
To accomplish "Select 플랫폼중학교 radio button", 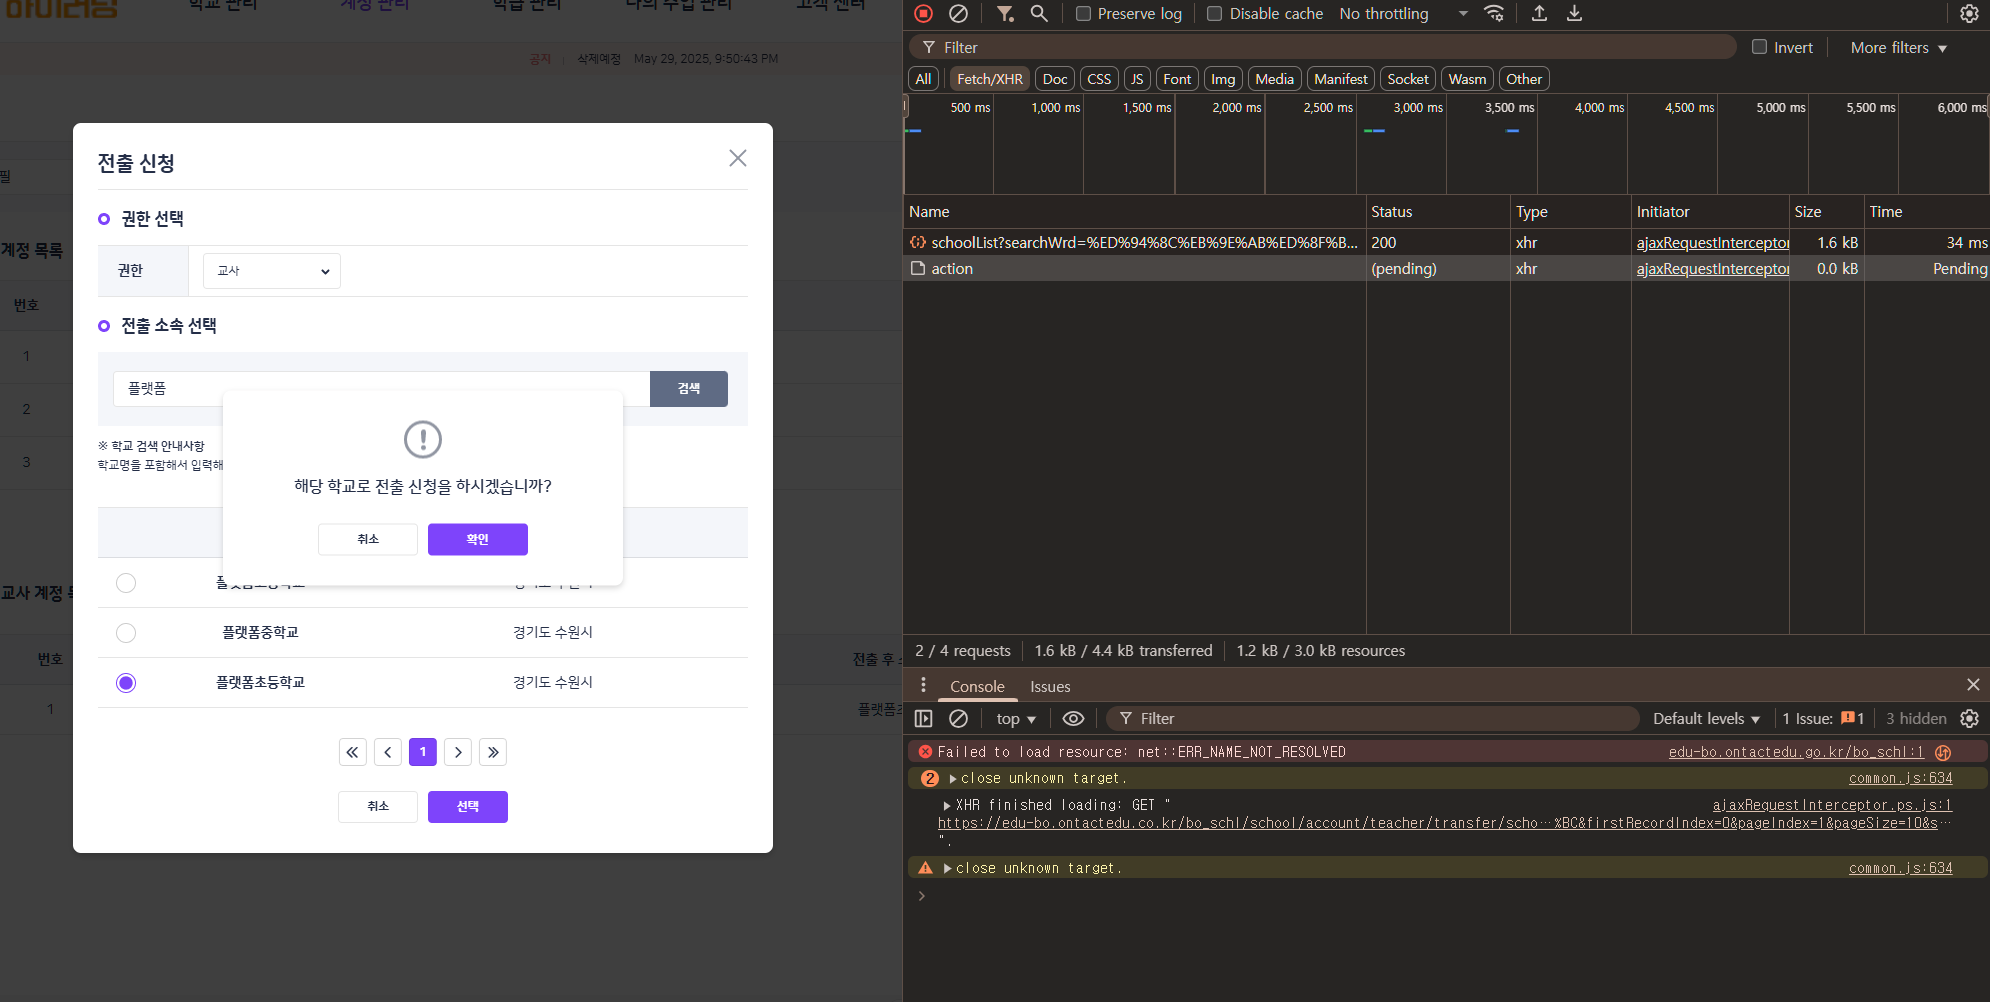I will [126, 633].
